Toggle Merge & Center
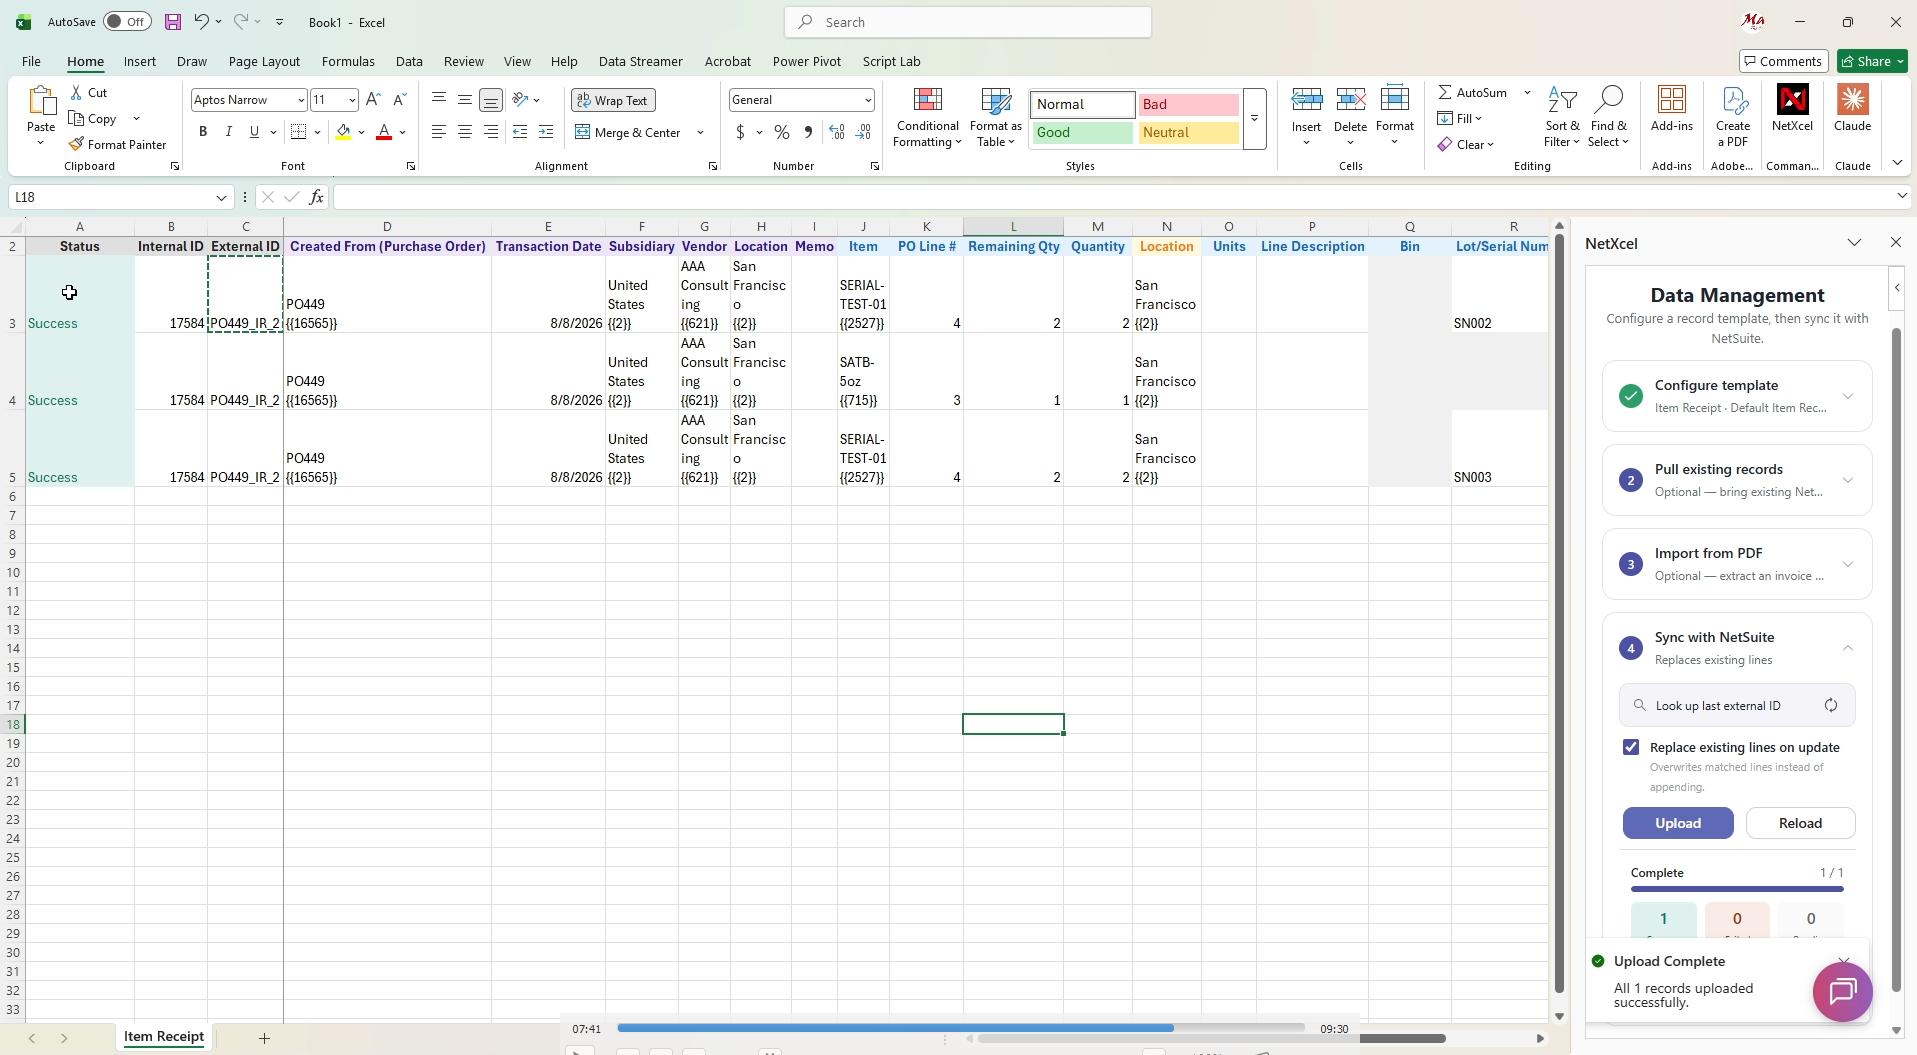This screenshot has width=1917, height=1055. tap(629, 132)
